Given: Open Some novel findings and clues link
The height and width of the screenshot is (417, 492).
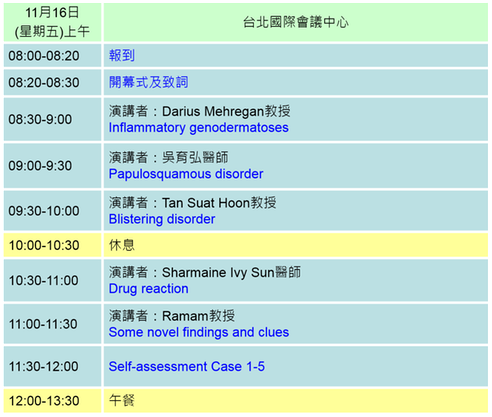Looking at the screenshot, I should pos(199,332).
